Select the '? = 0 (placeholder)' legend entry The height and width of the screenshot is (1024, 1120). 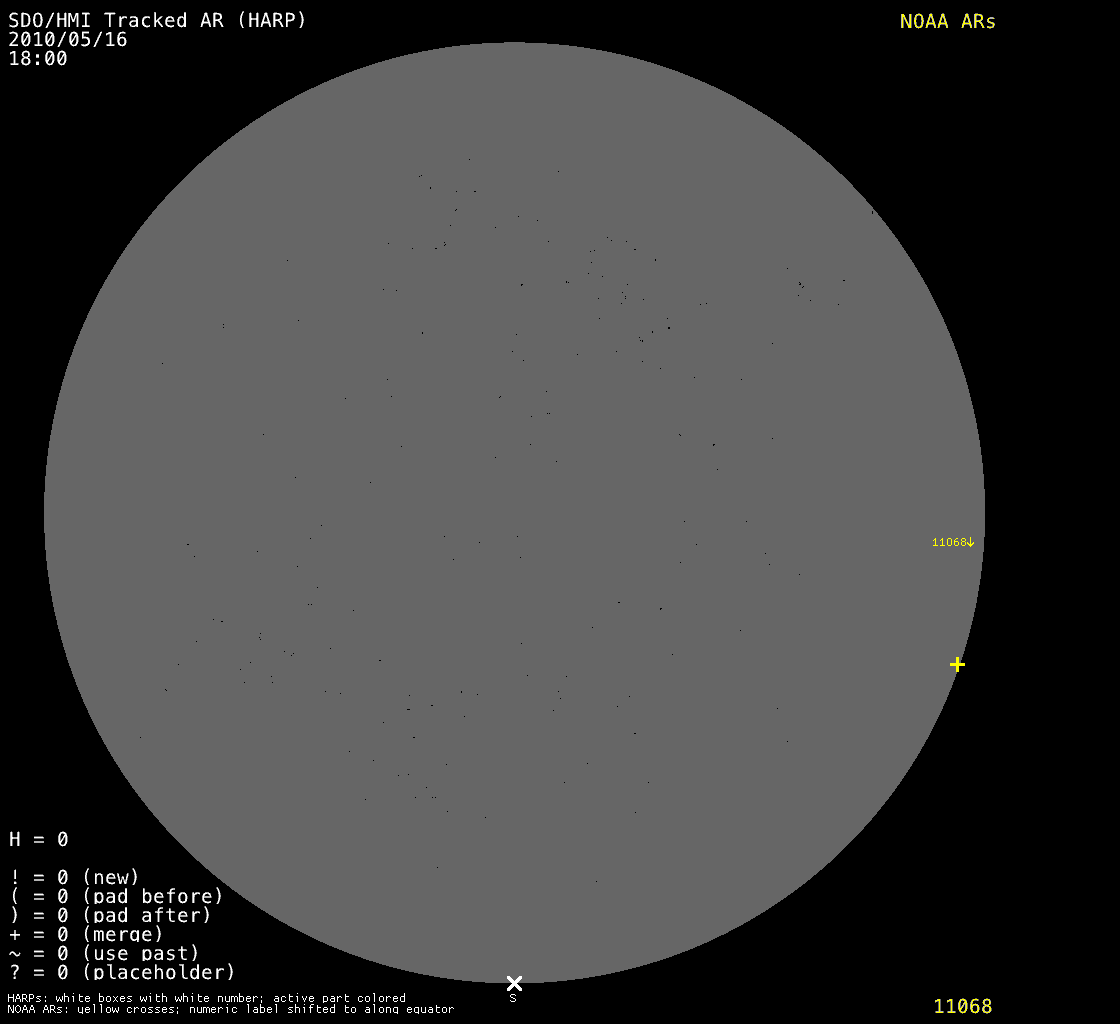tap(122, 972)
